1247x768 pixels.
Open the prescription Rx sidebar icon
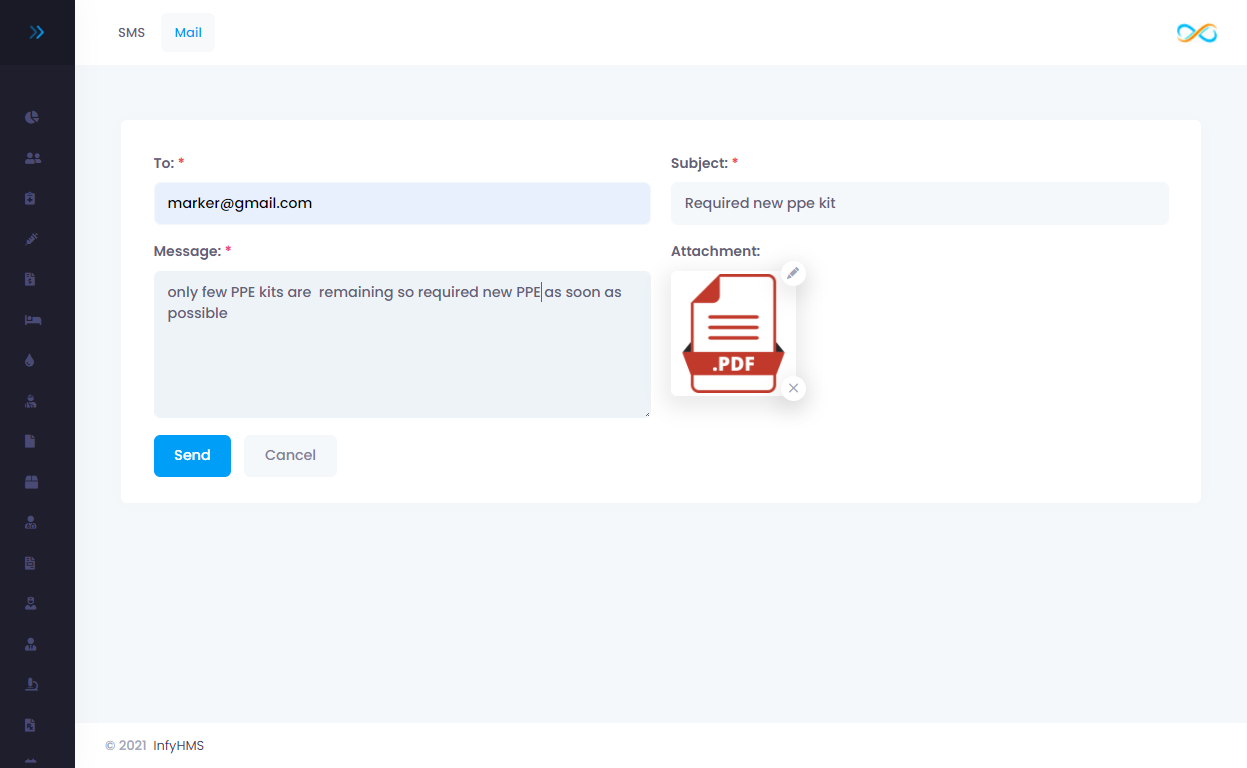31,725
